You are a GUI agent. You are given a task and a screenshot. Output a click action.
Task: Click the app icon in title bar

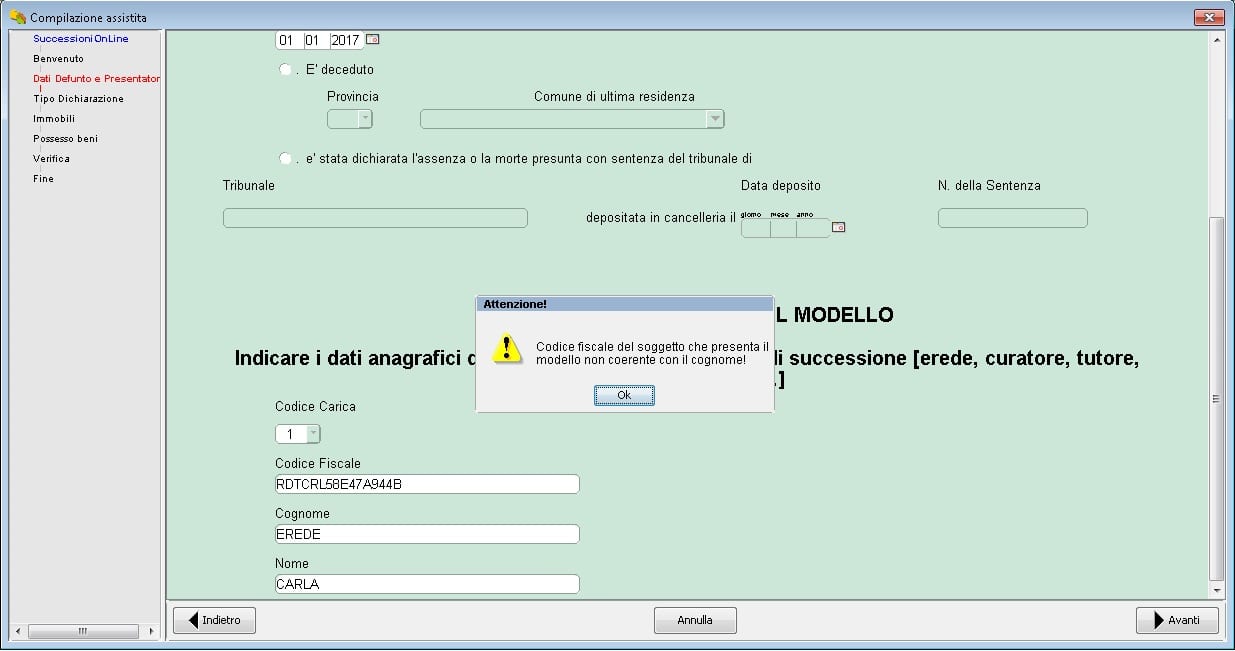[17, 17]
